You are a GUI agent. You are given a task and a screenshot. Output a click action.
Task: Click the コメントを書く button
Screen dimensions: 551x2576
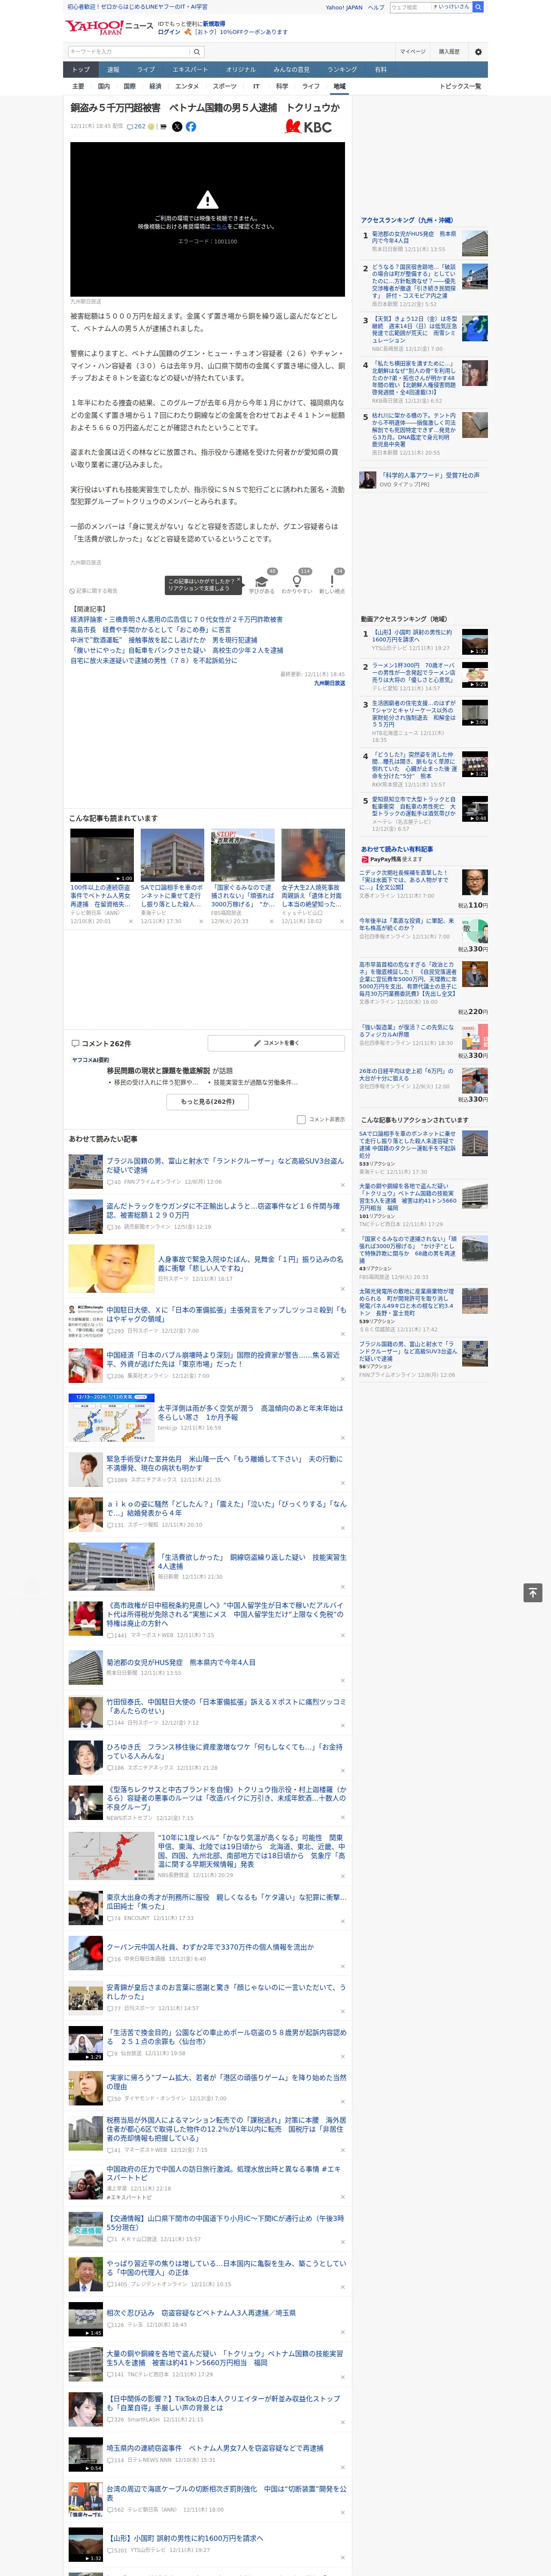(x=276, y=1043)
